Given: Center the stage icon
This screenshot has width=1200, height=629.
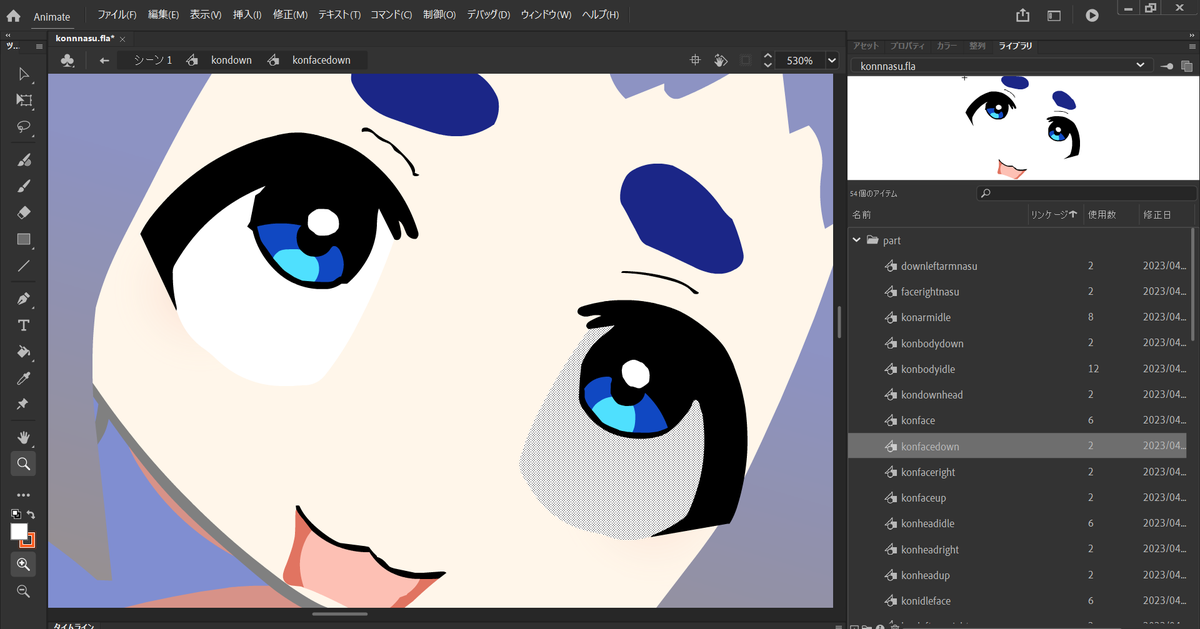Looking at the screenshot, I should click(x=695, y=60).
